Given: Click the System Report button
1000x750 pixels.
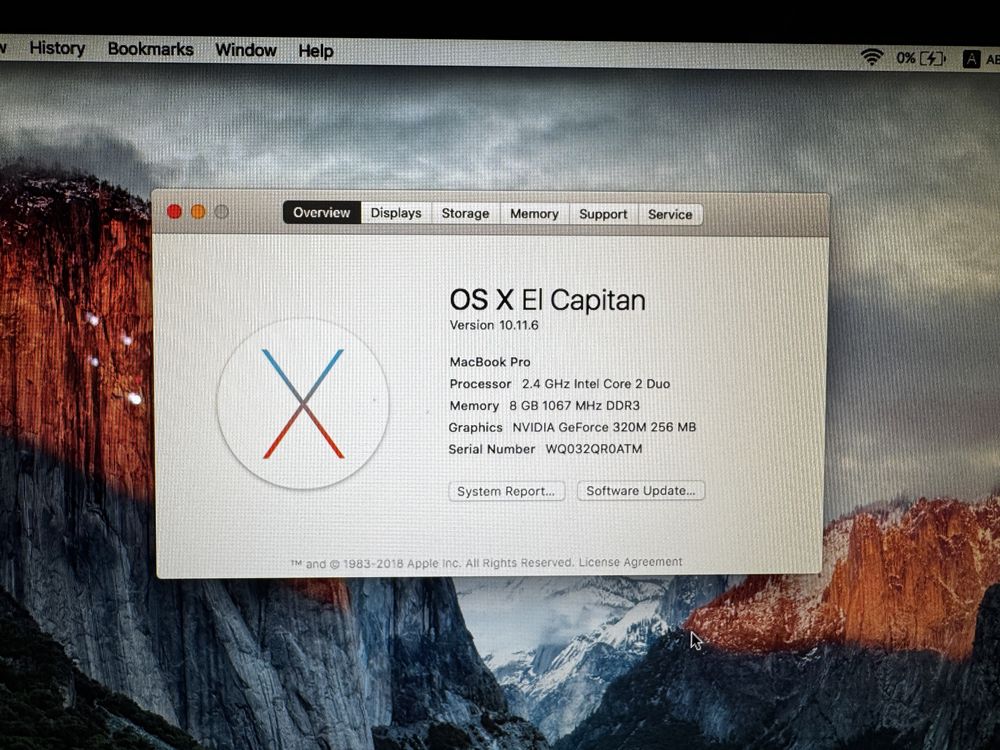Looking at the screenshot, I should click(506, 491).
